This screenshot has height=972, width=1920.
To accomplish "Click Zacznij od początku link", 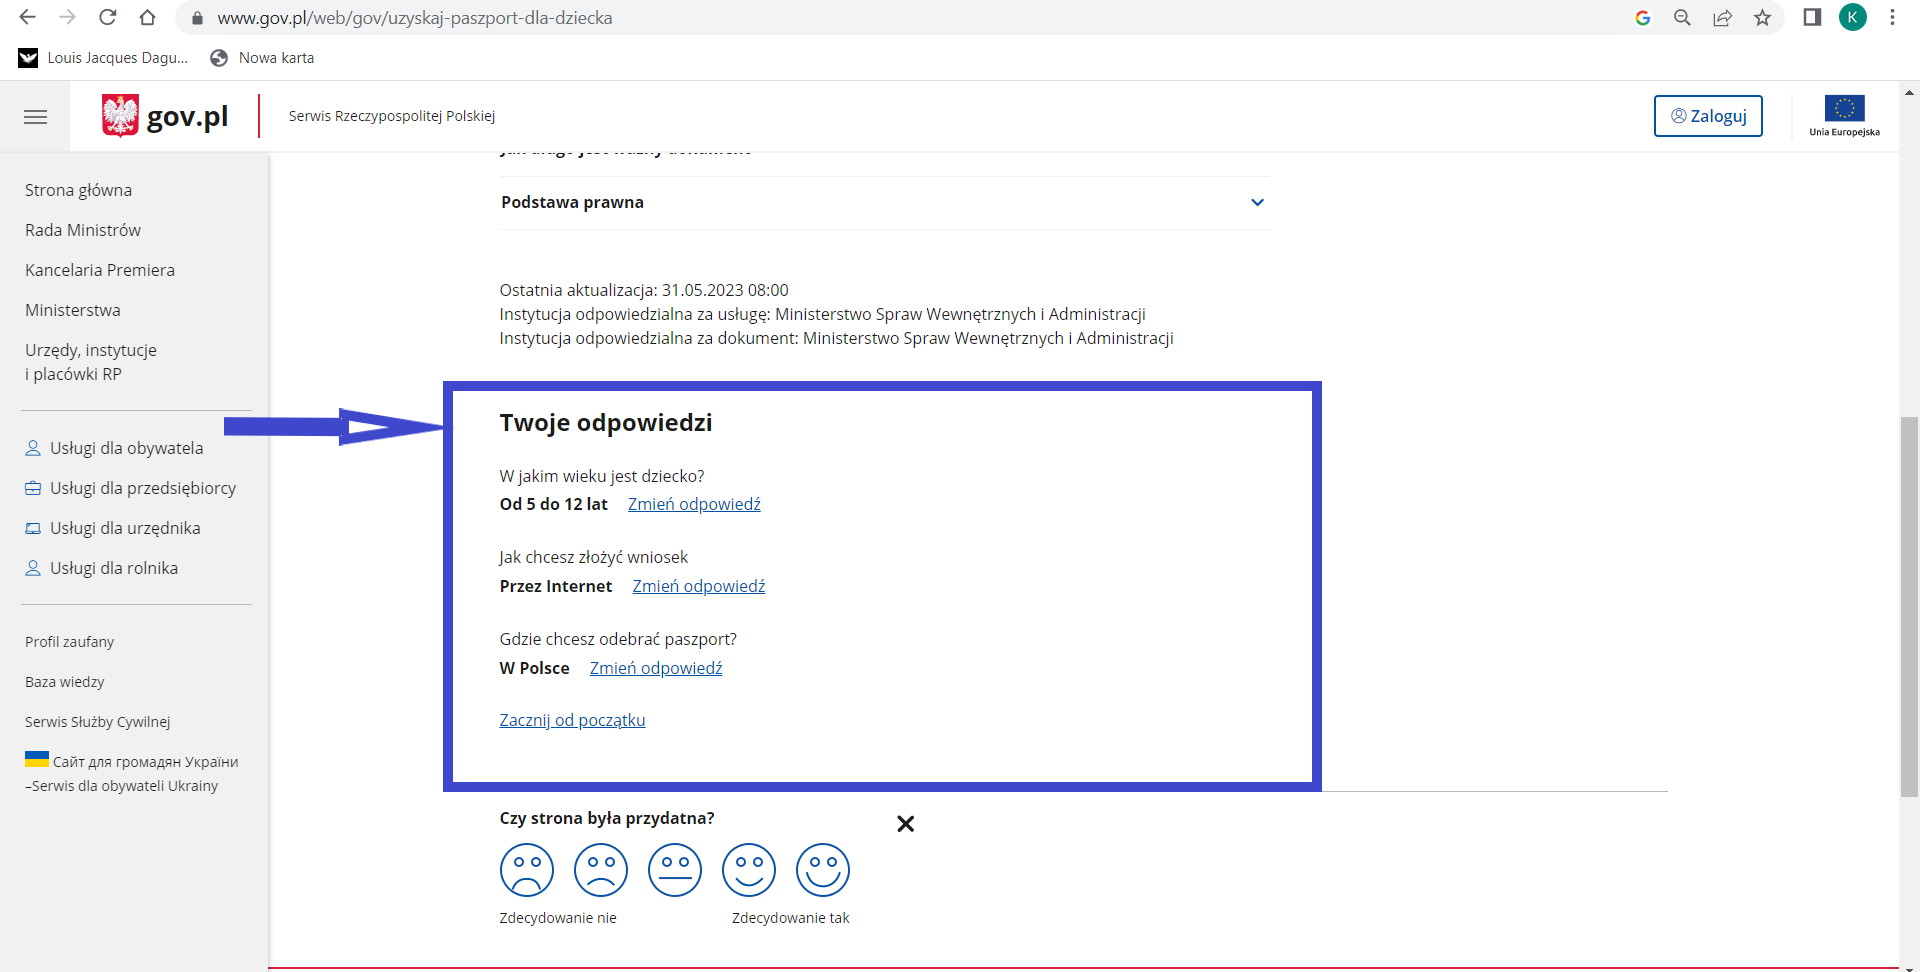I will pyautogui.click(x=572, y=720).
